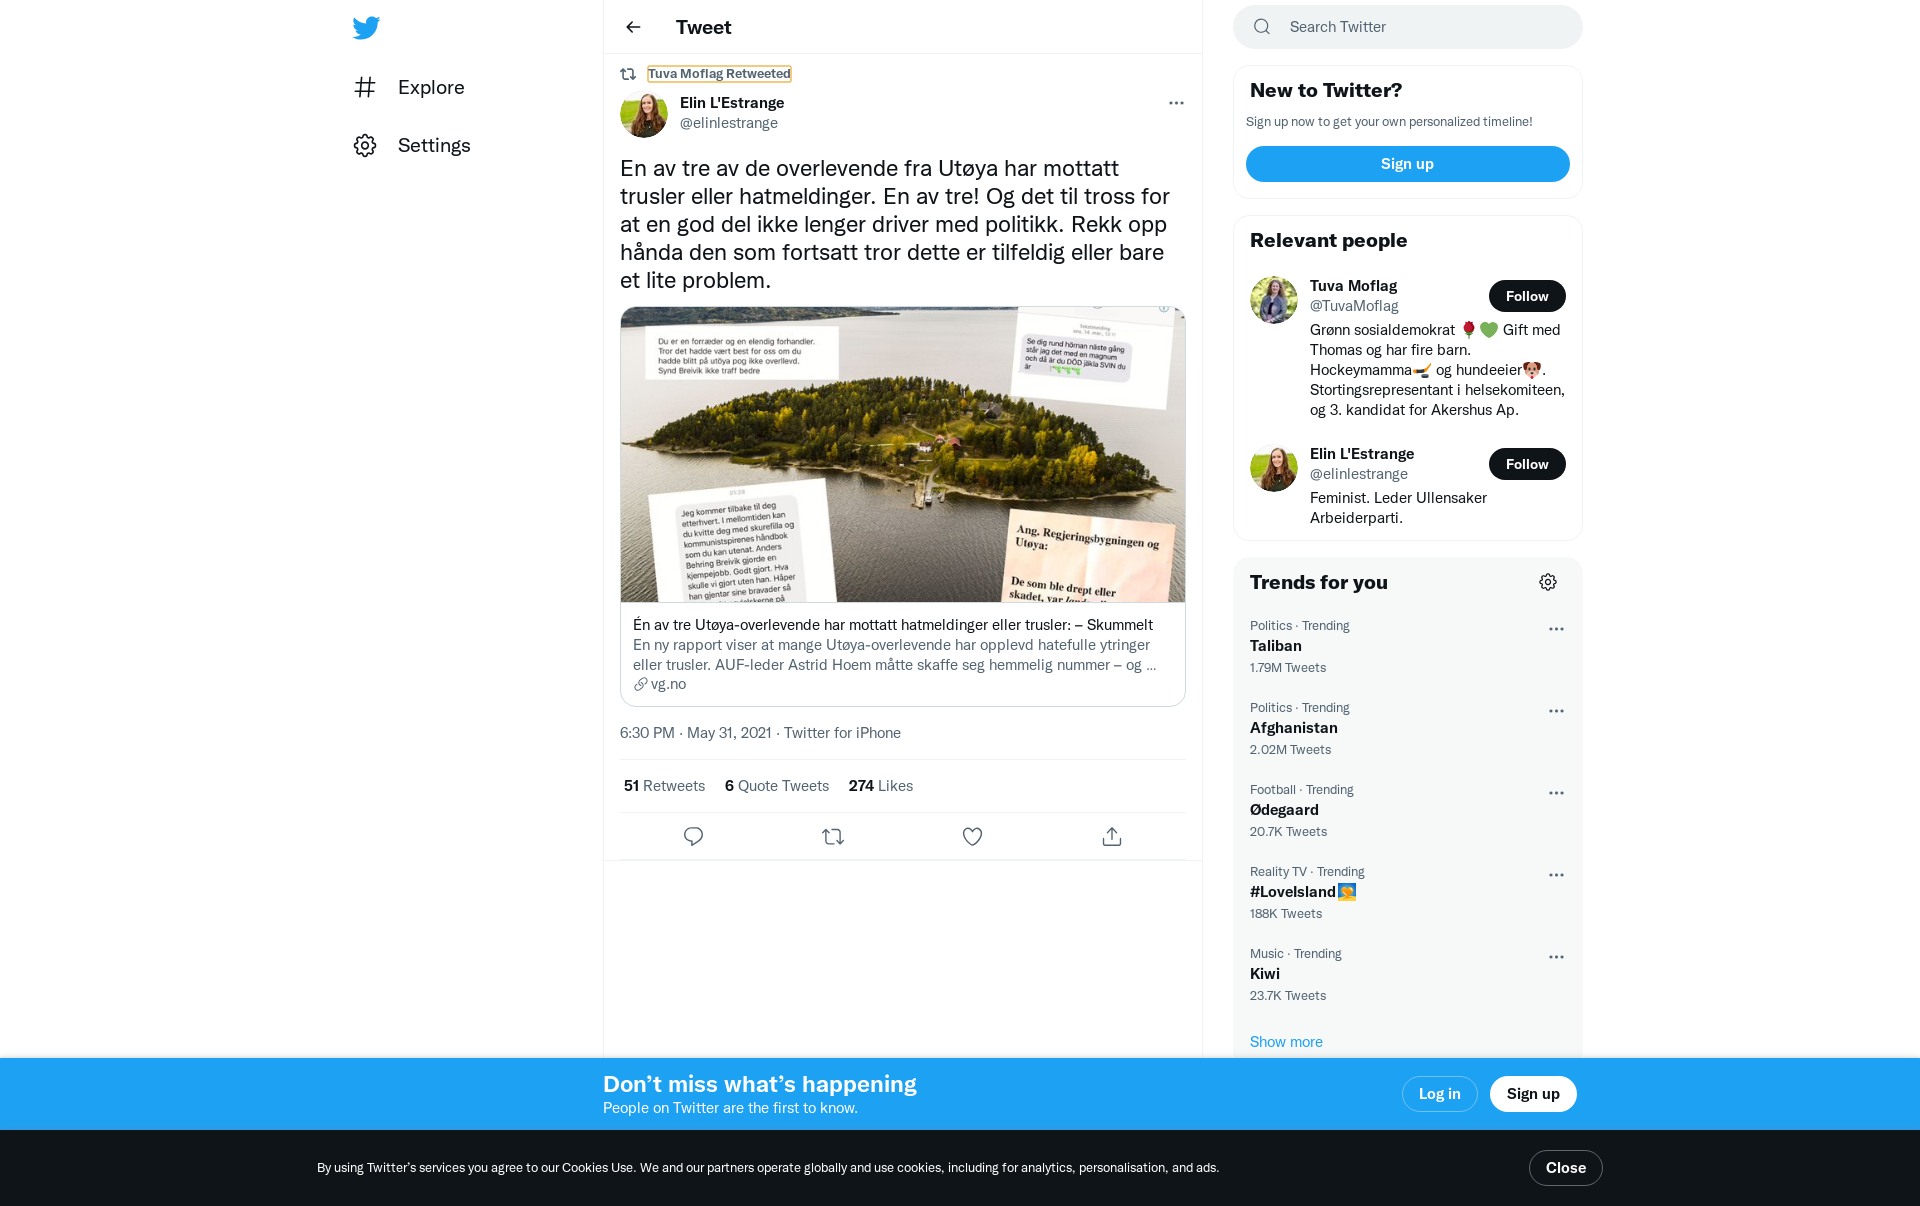Follow Elin L'Estrange

click(1527, 464)
